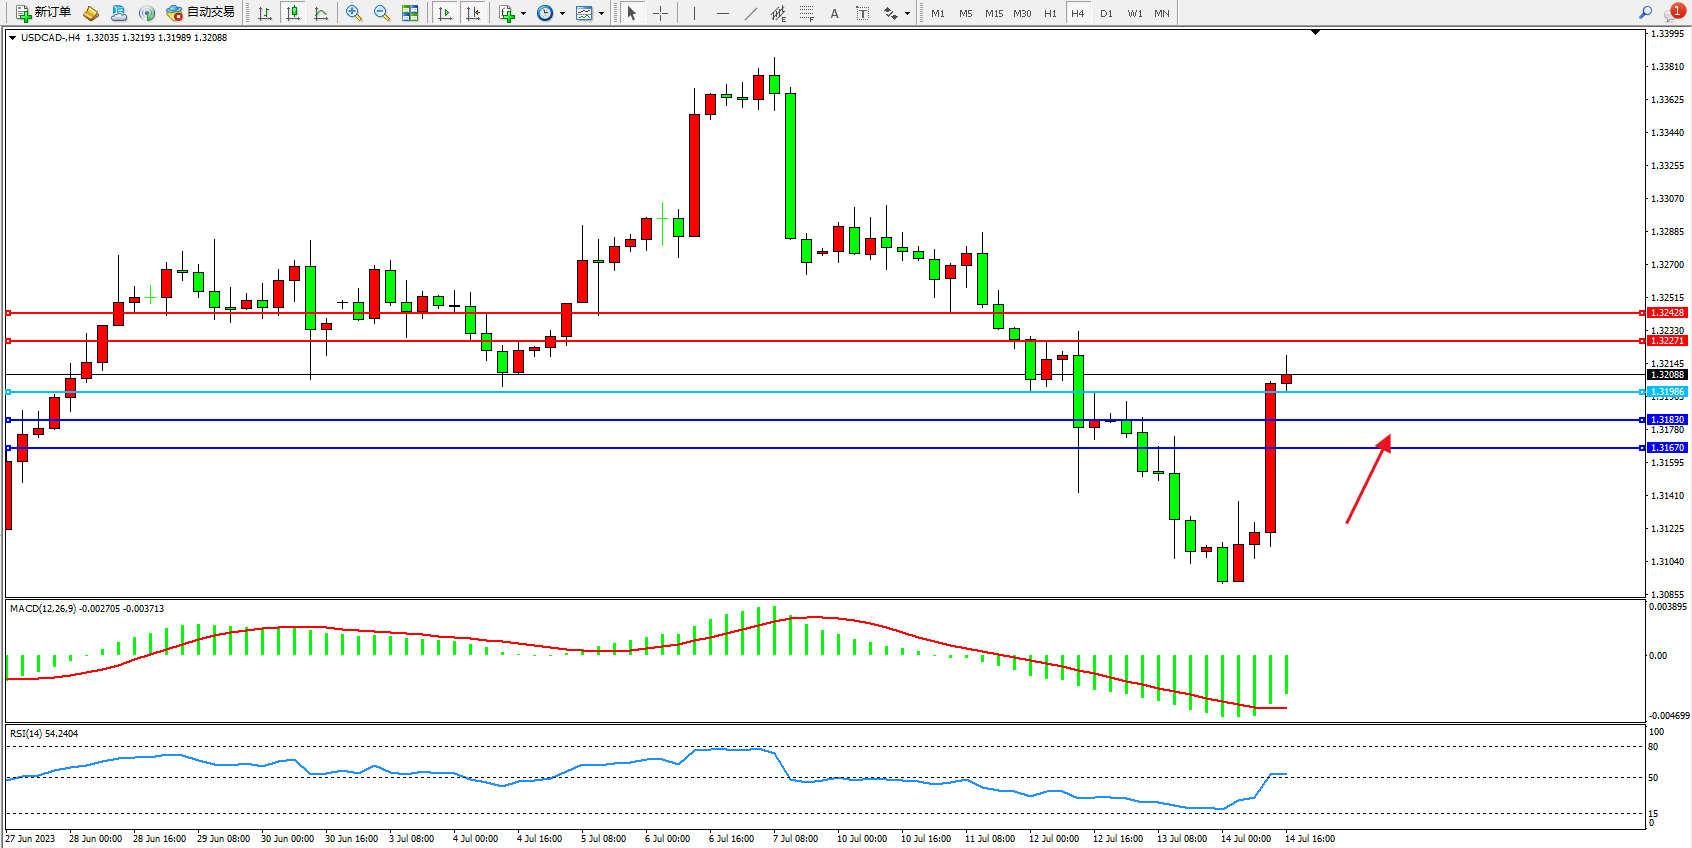Select the crosshair tool
Screen dimensions: 1692x848
coord(660,13)
